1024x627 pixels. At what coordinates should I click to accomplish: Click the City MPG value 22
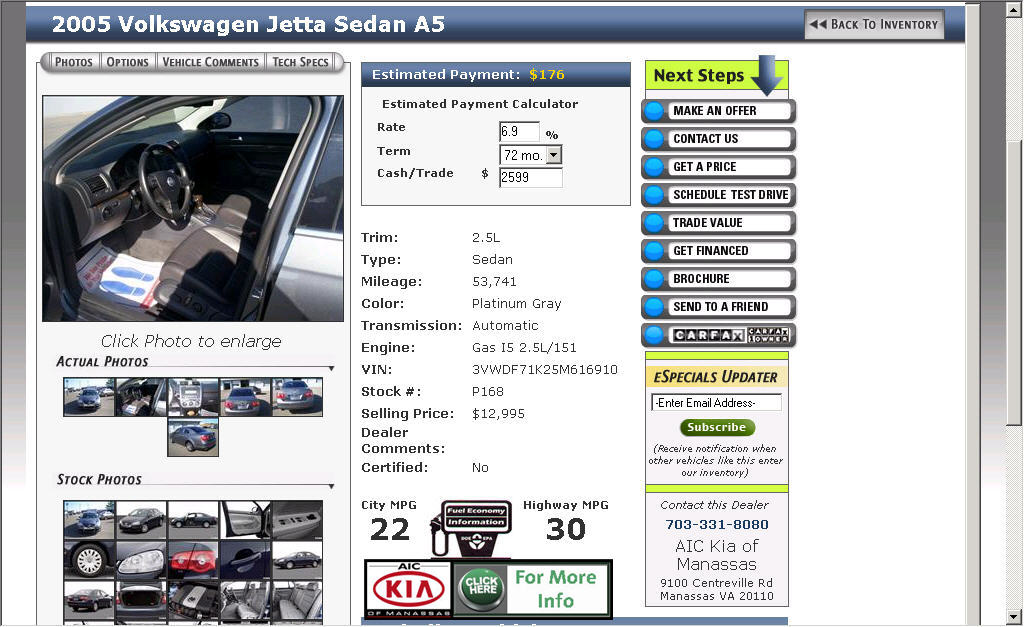[389, 529]
